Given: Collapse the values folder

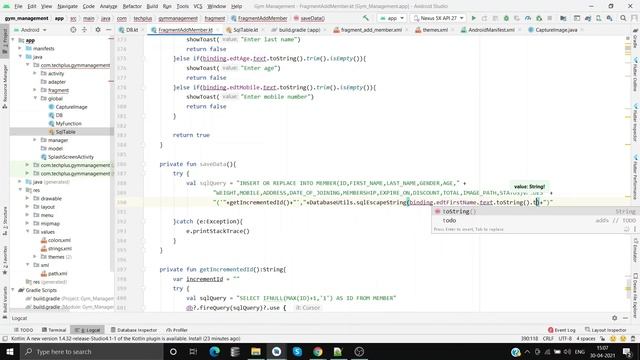Looking at the screenshot, I should coord(28,231).
